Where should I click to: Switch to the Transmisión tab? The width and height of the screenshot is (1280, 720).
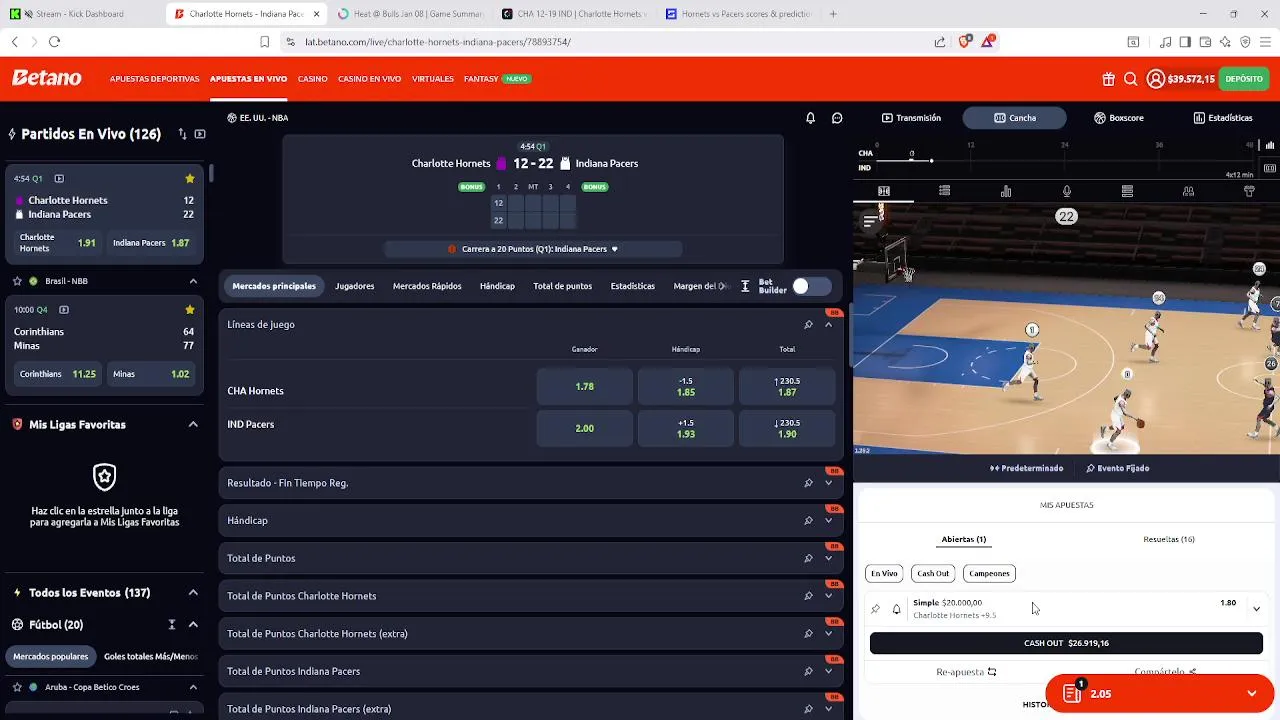pos(911,118)
